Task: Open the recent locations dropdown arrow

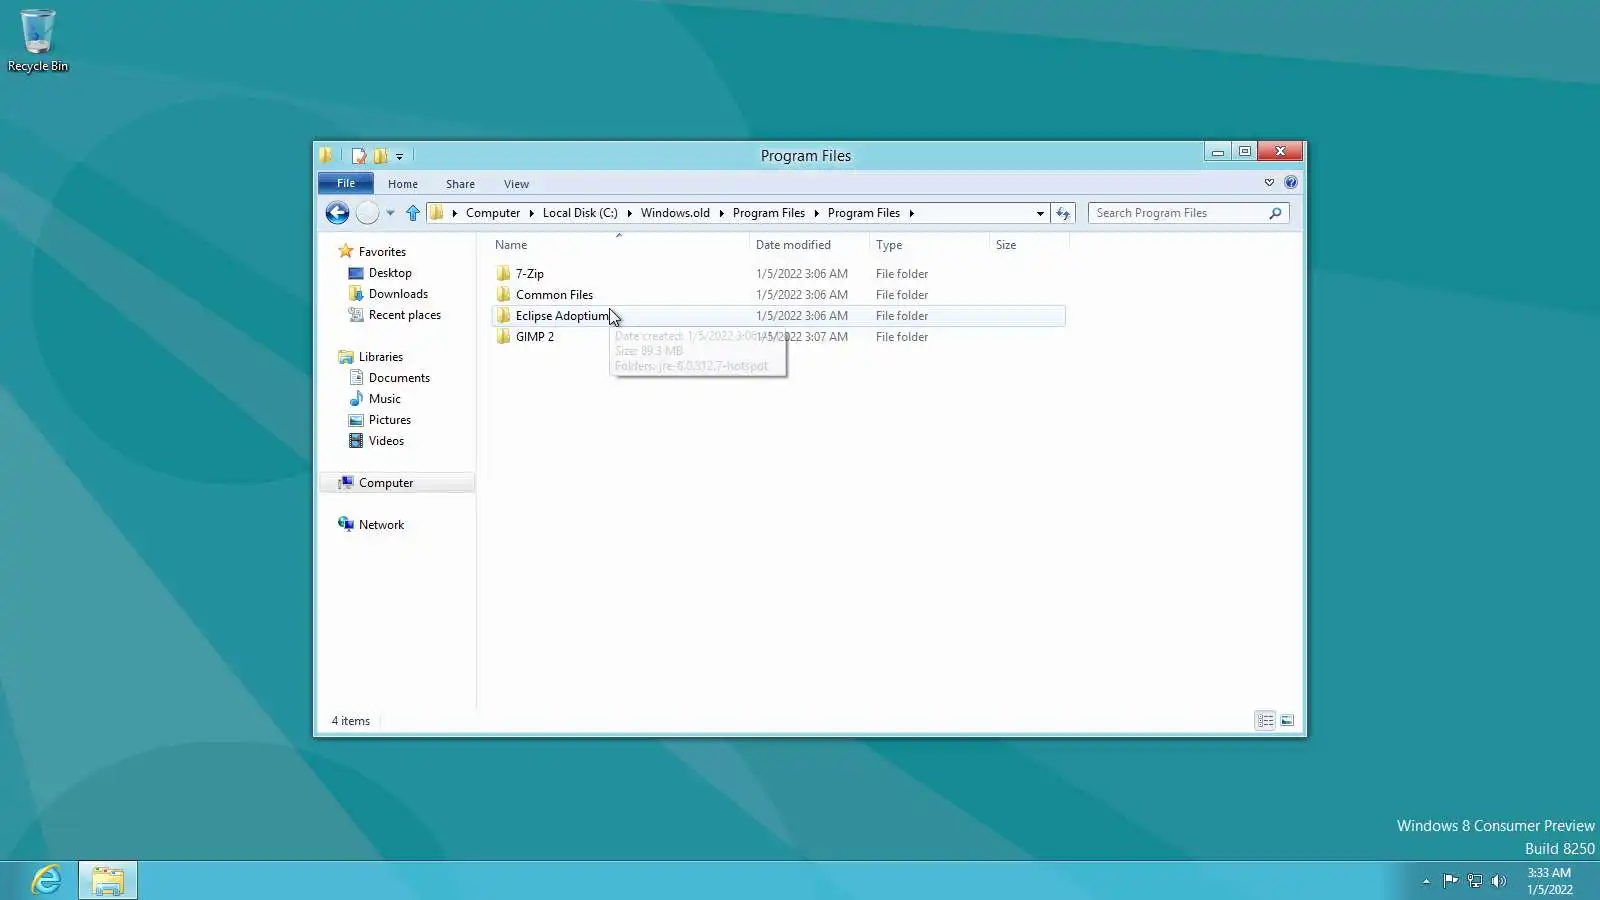Action: [x=390, y=213]
